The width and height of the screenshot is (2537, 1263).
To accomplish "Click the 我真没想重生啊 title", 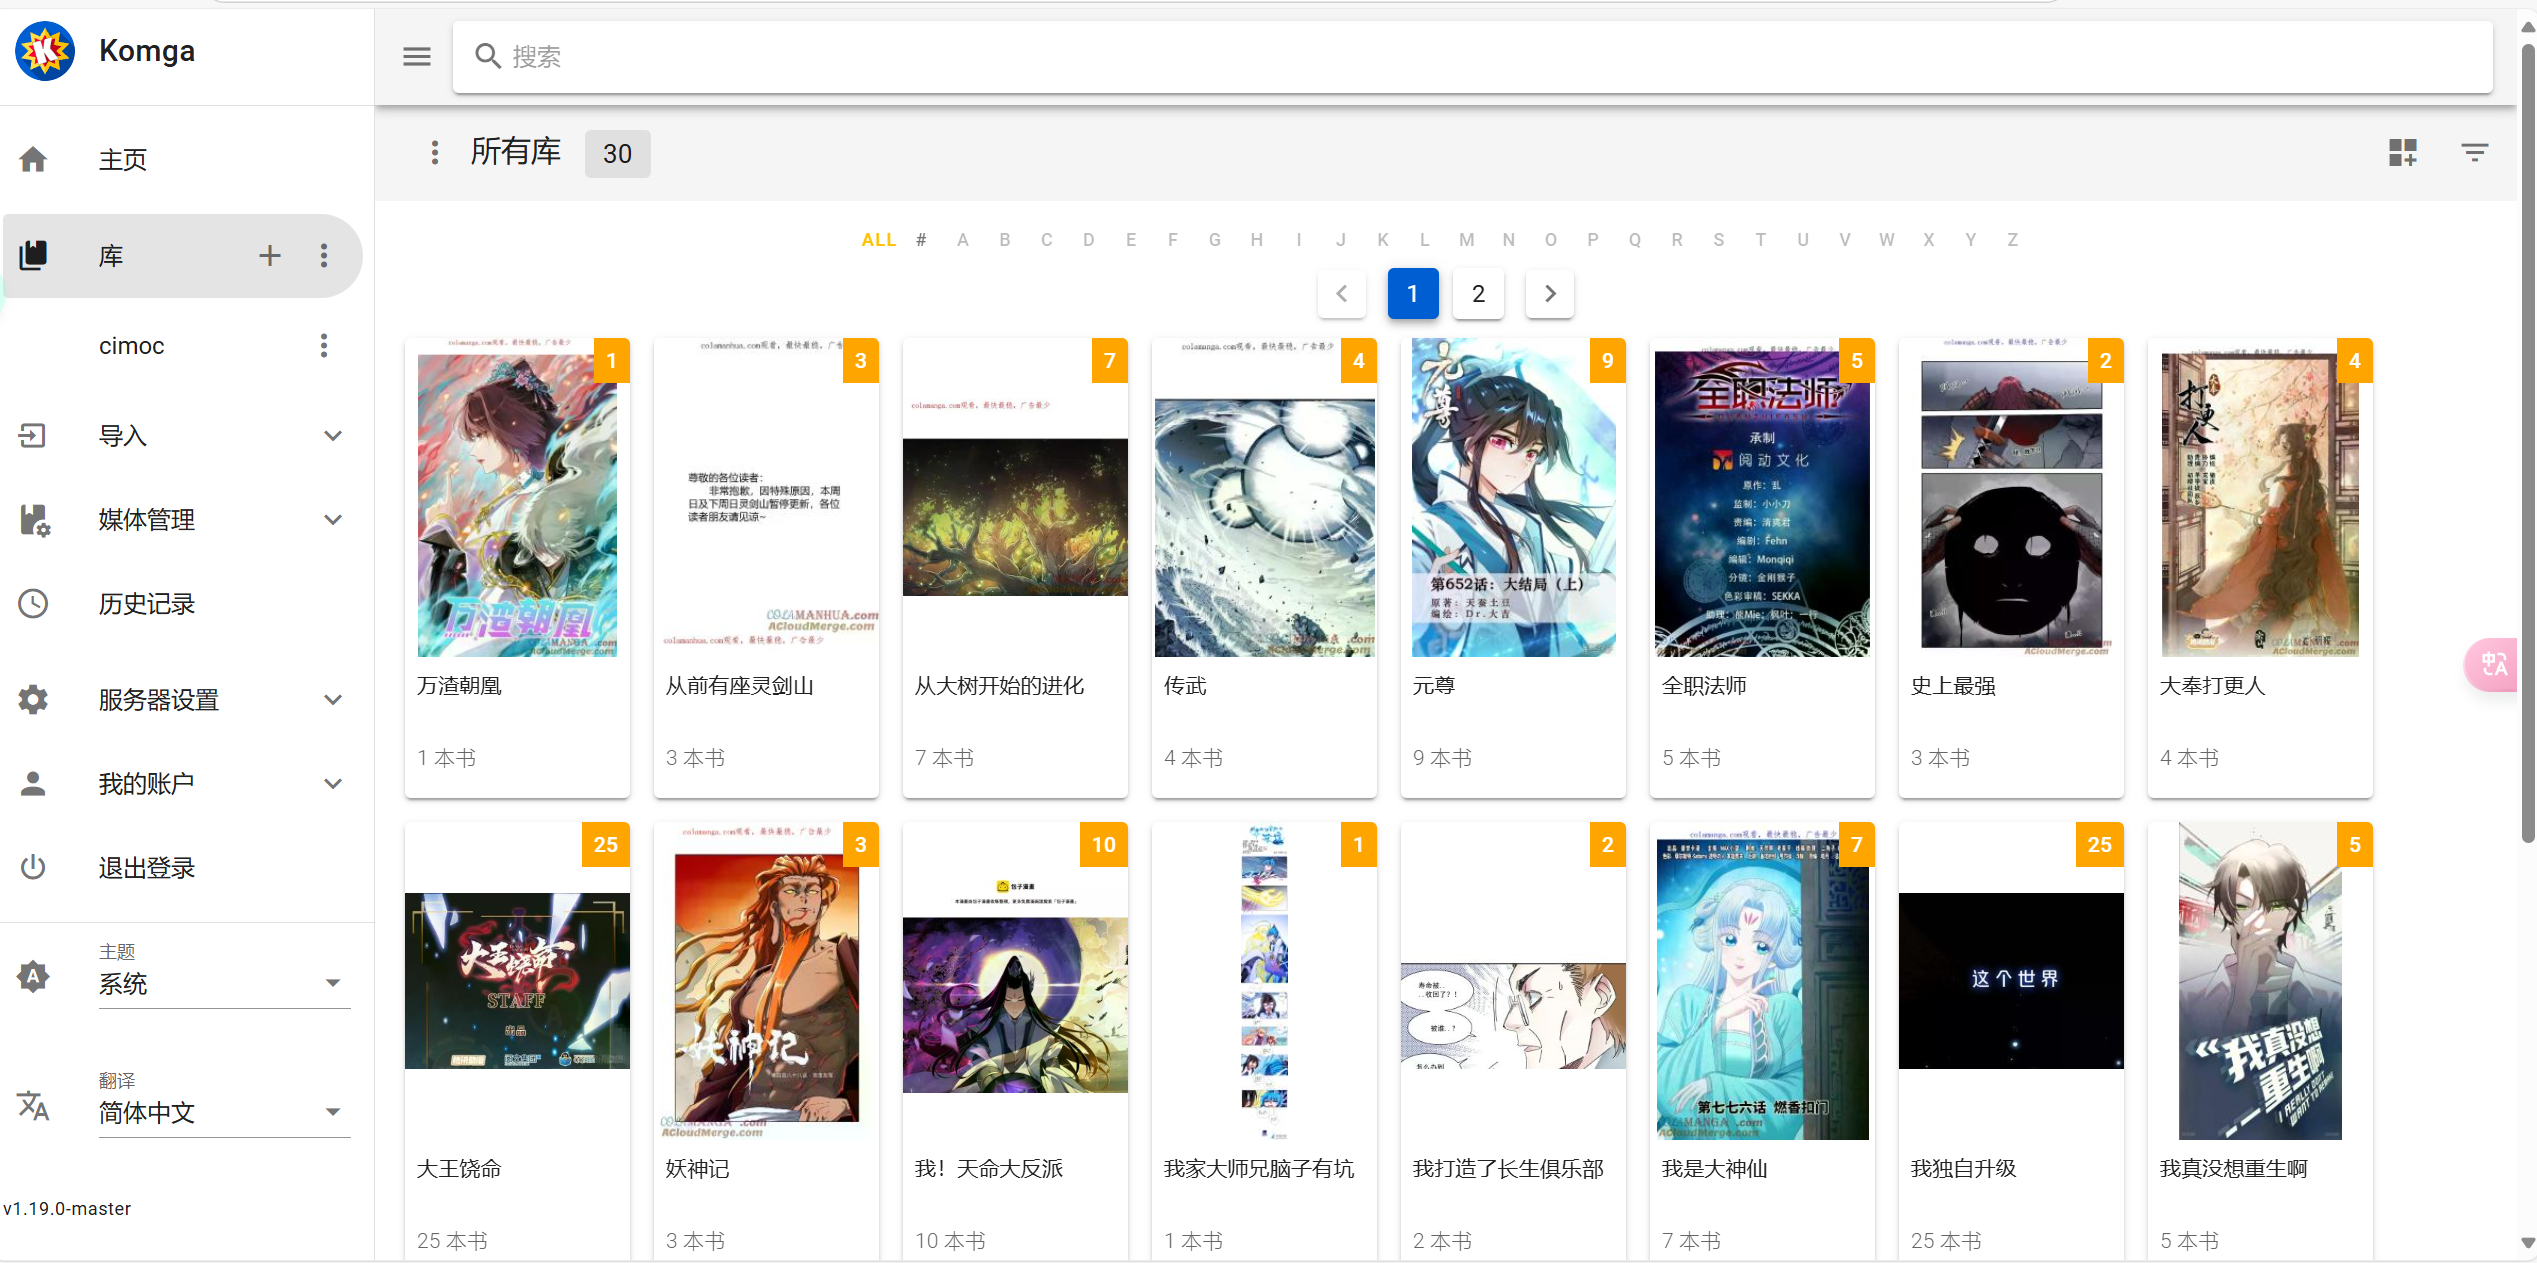I will 2233,1168.
